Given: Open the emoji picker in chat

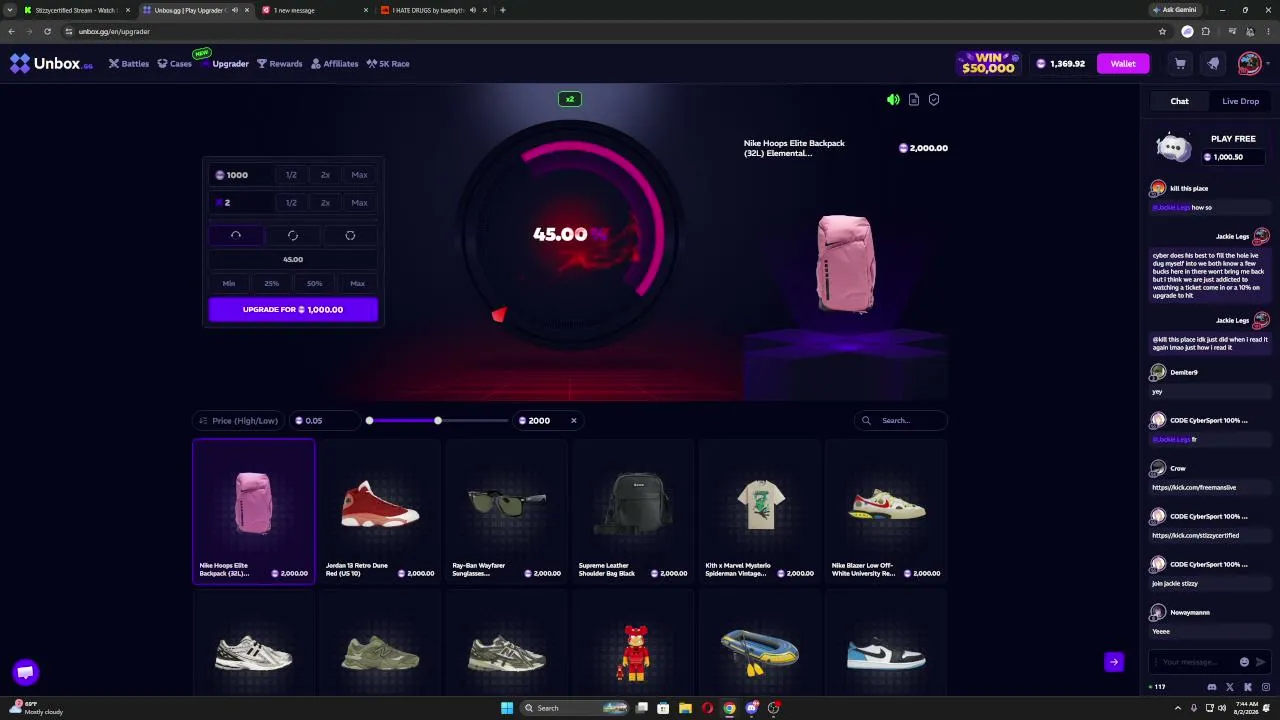Looking at the screenshot, I should pyautogui.click(x=1244, y=662).
